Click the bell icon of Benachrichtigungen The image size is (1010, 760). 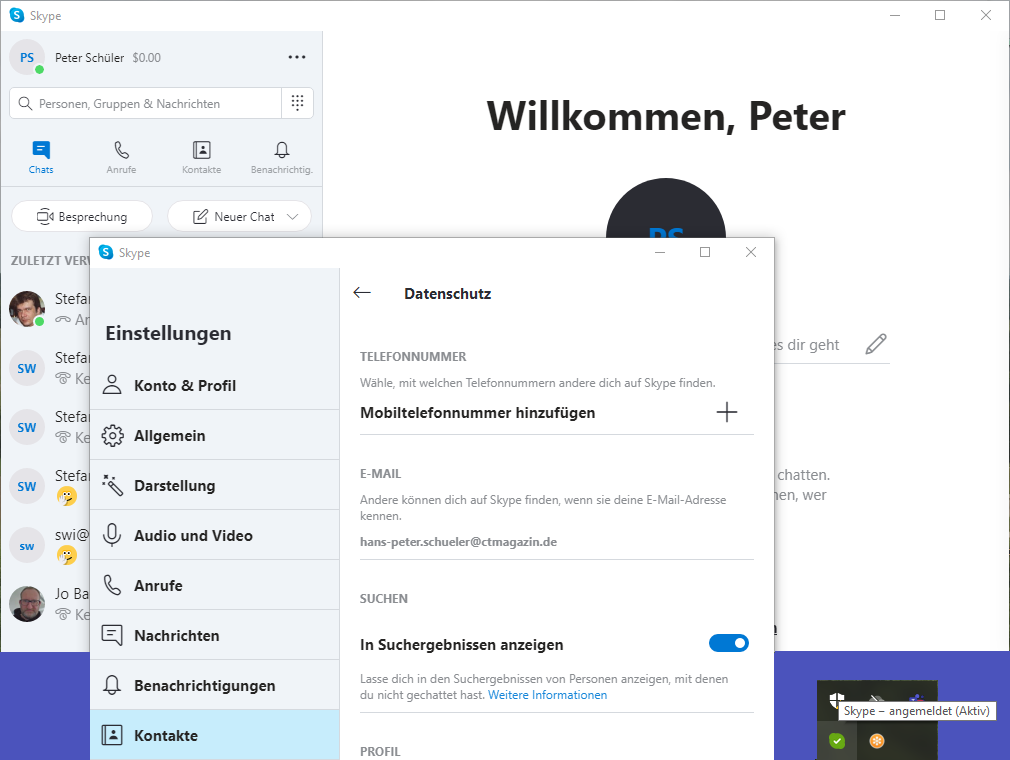[112, 685]
